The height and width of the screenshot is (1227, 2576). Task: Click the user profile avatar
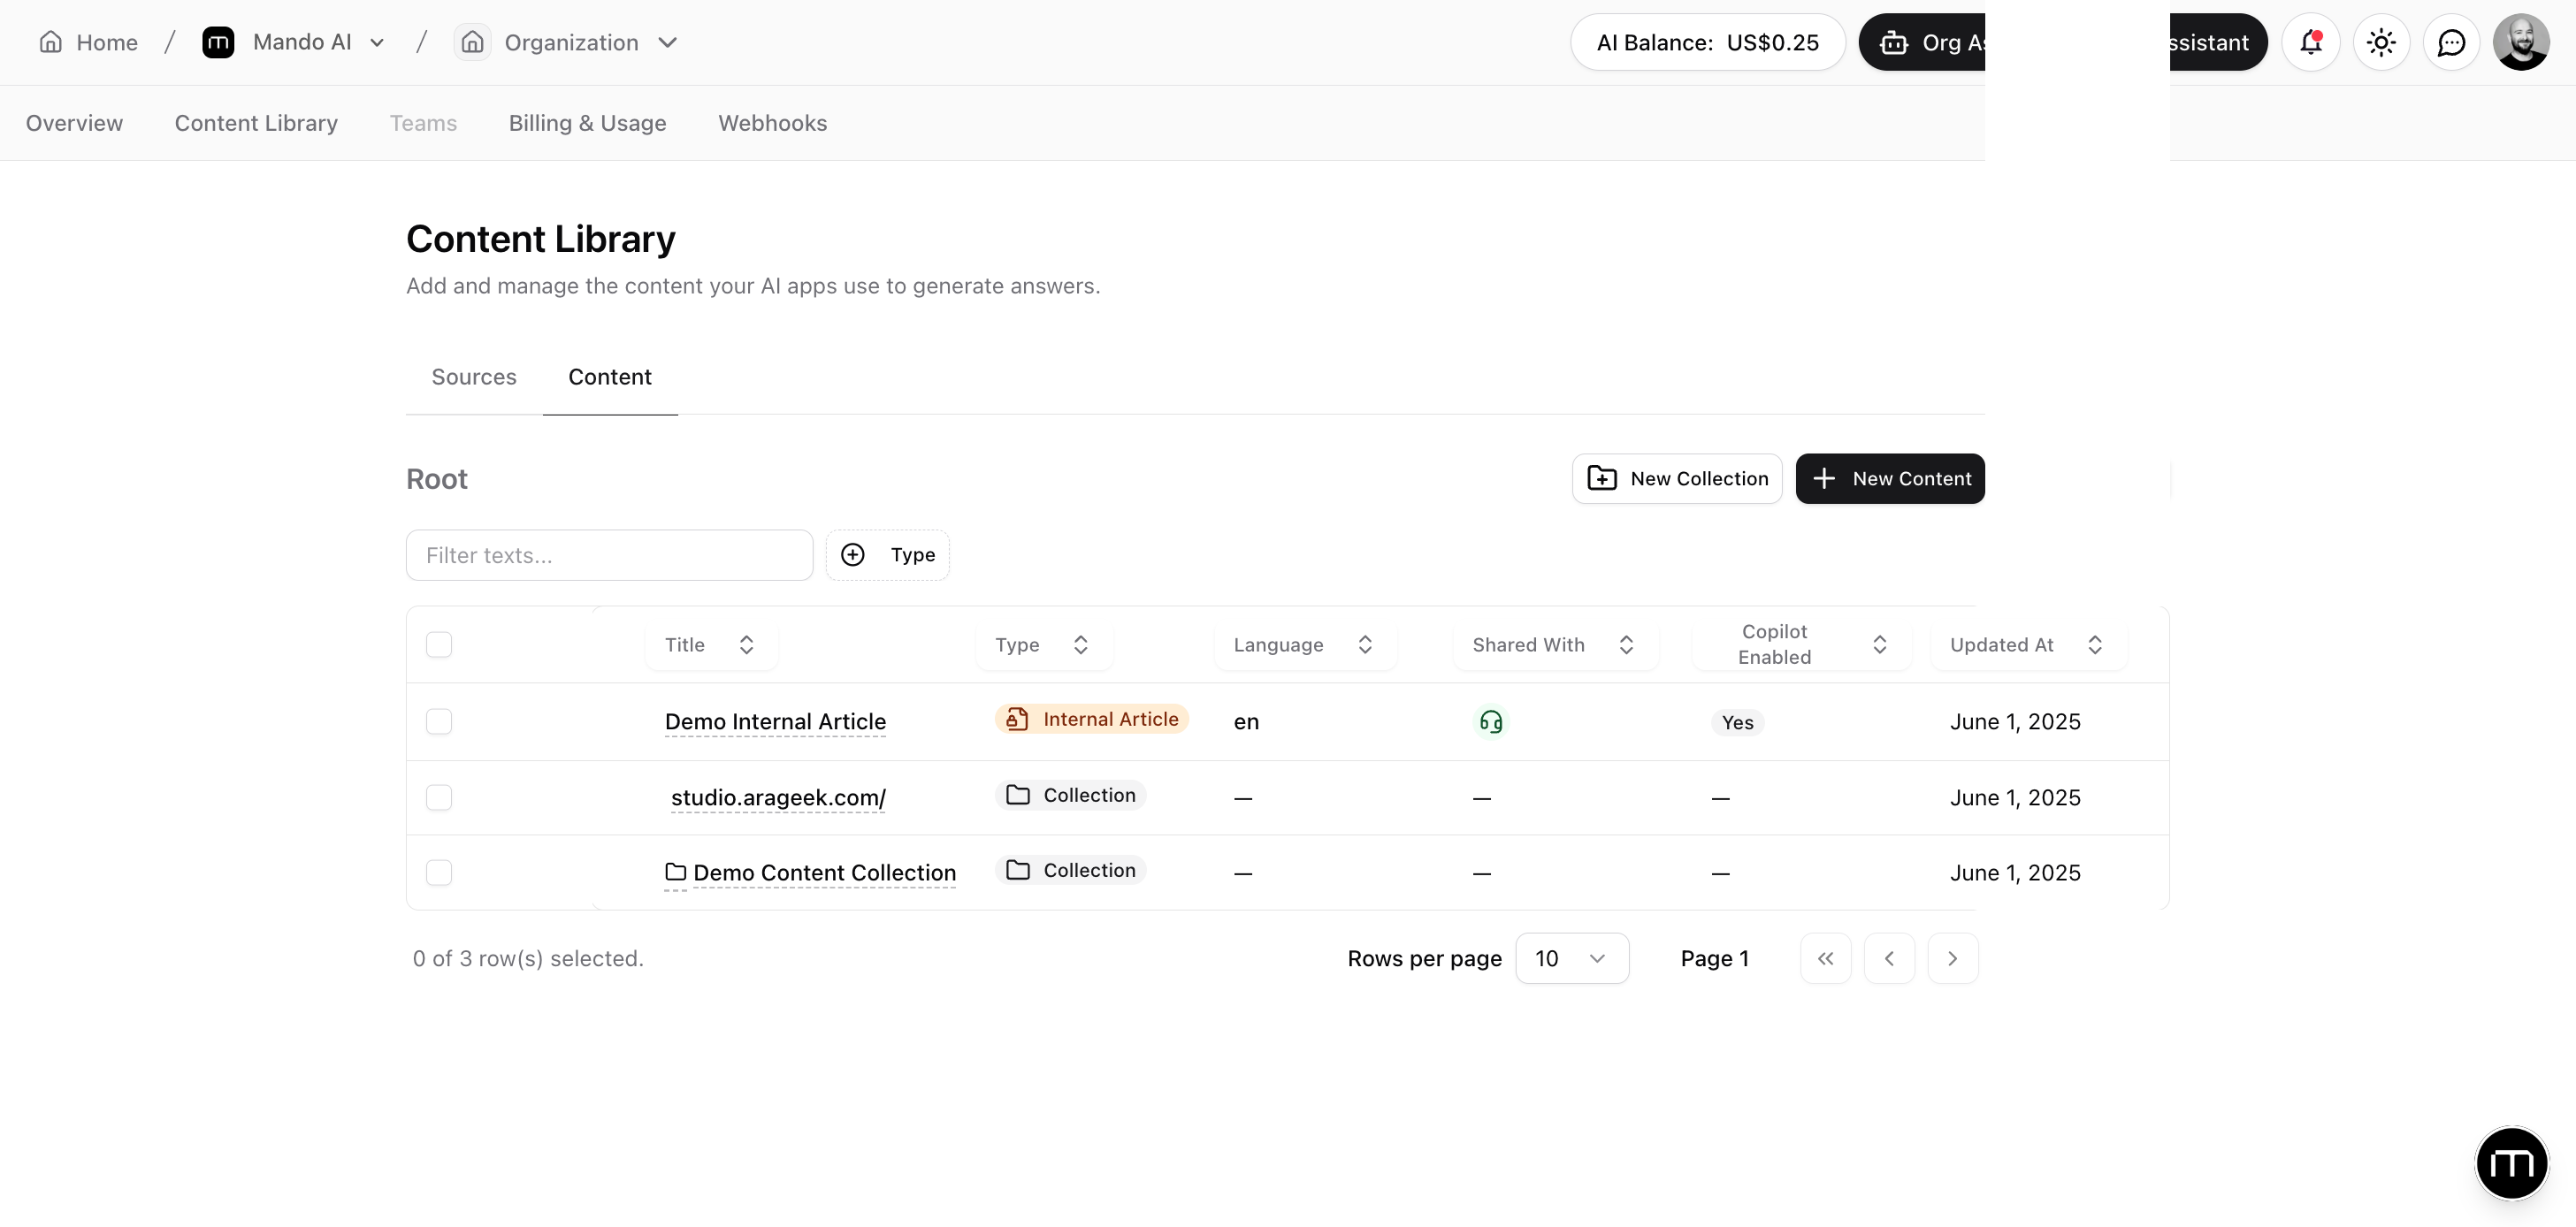click(x=2521, y=42)
